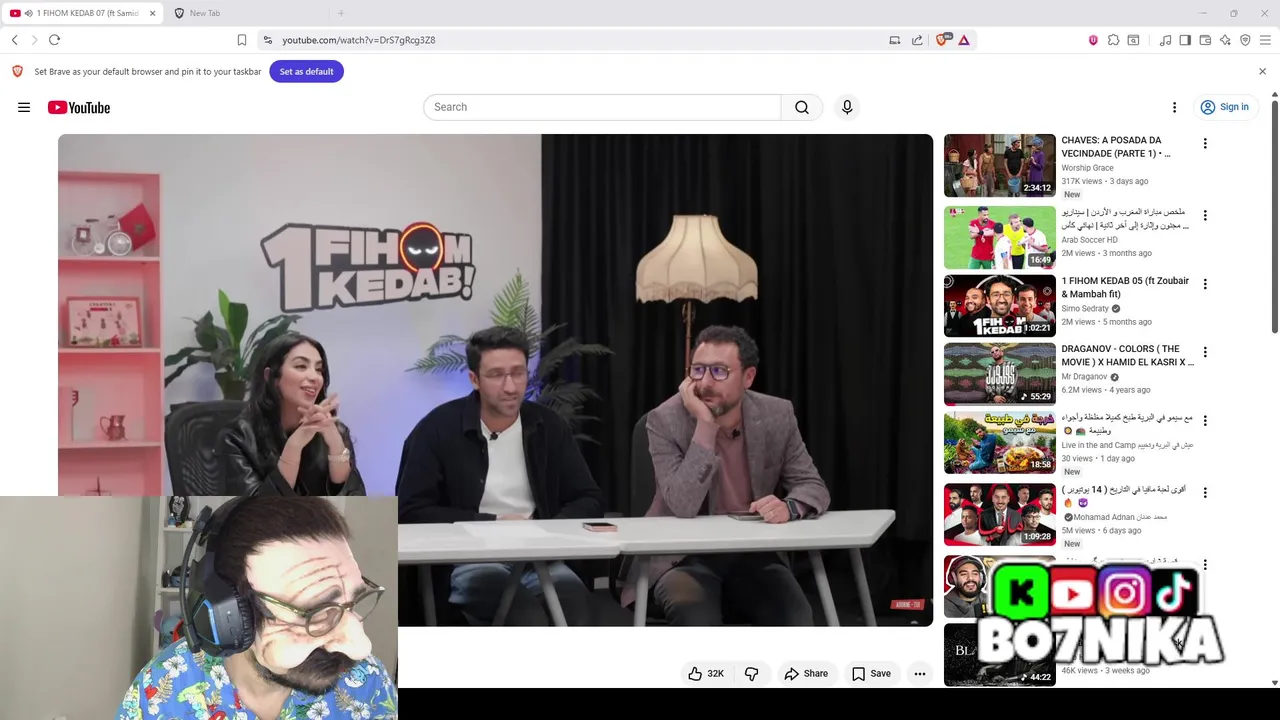The height and width of the screenshot is (720, 1280).
Task: Open the DRAGANOV 55:29 thumbnail
Action: coord(1000,375)
